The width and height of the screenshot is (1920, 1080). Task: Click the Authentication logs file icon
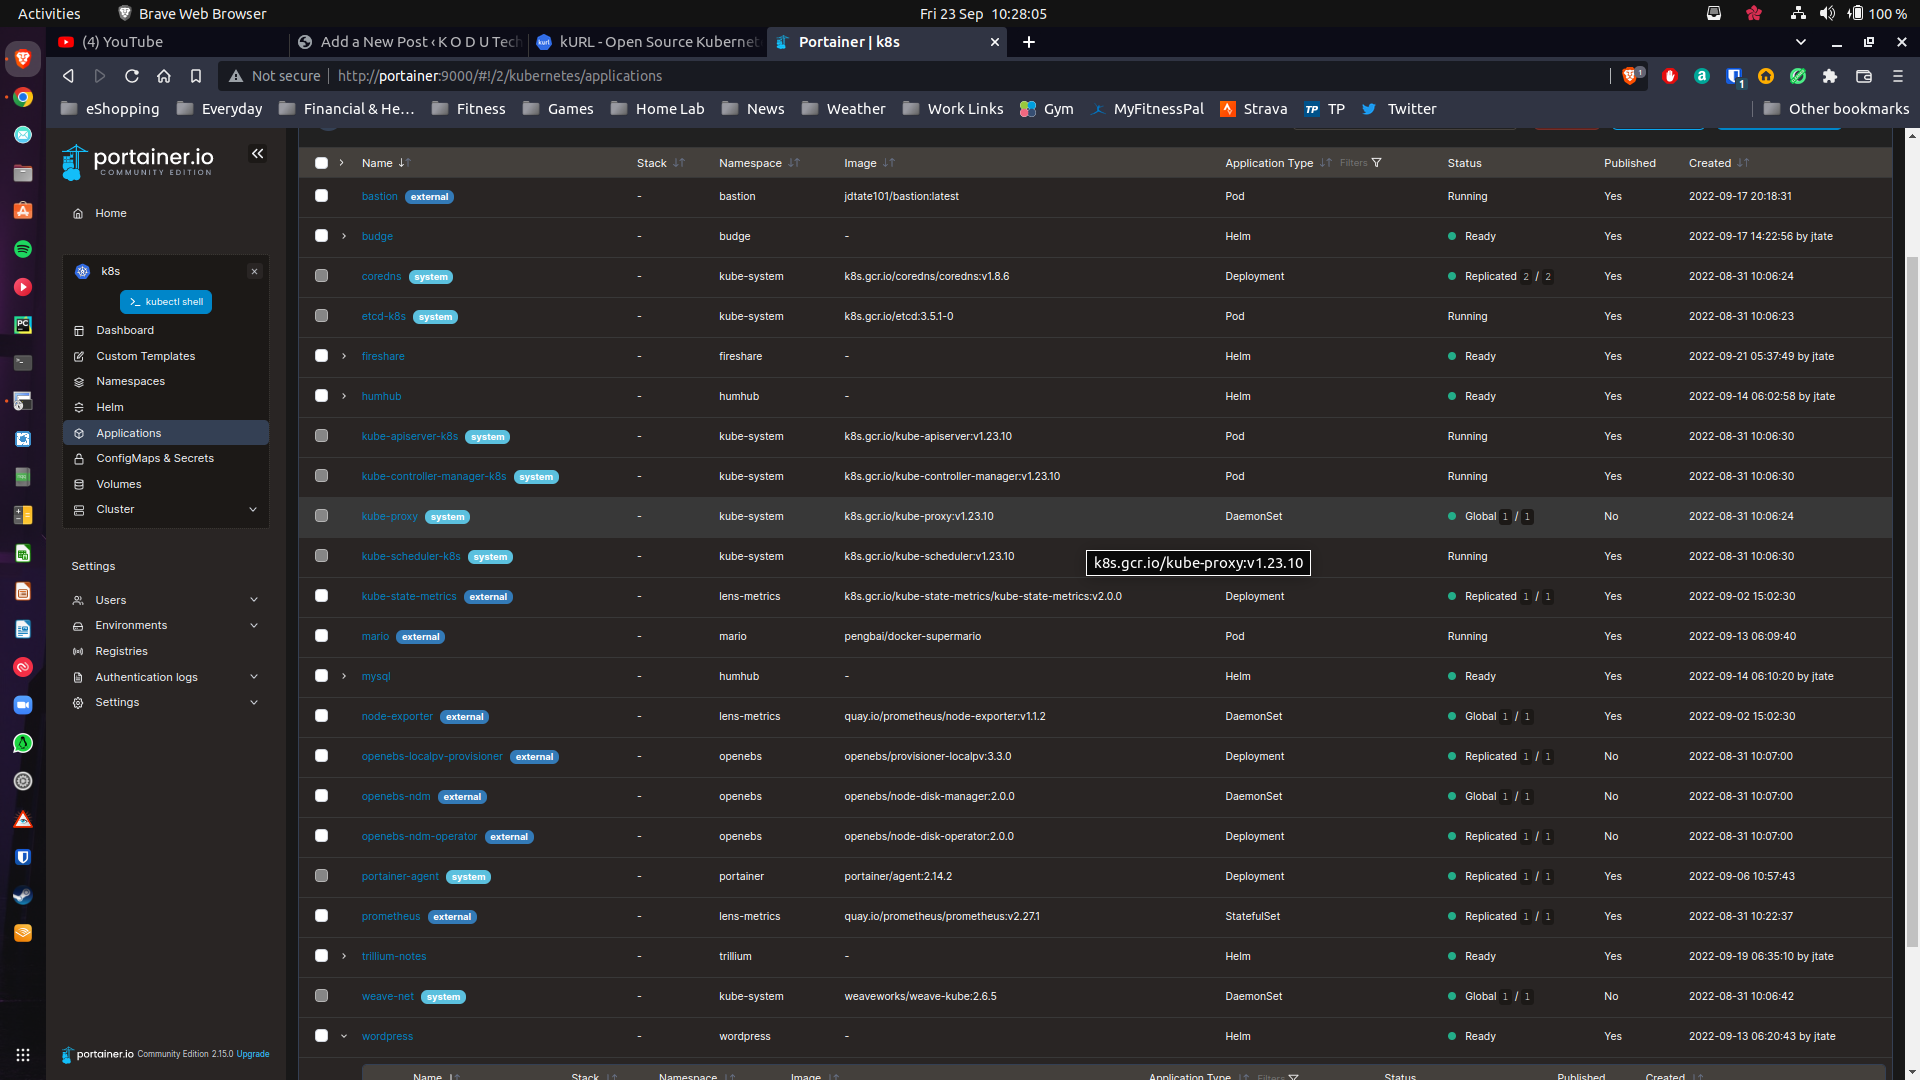point(78,678)
